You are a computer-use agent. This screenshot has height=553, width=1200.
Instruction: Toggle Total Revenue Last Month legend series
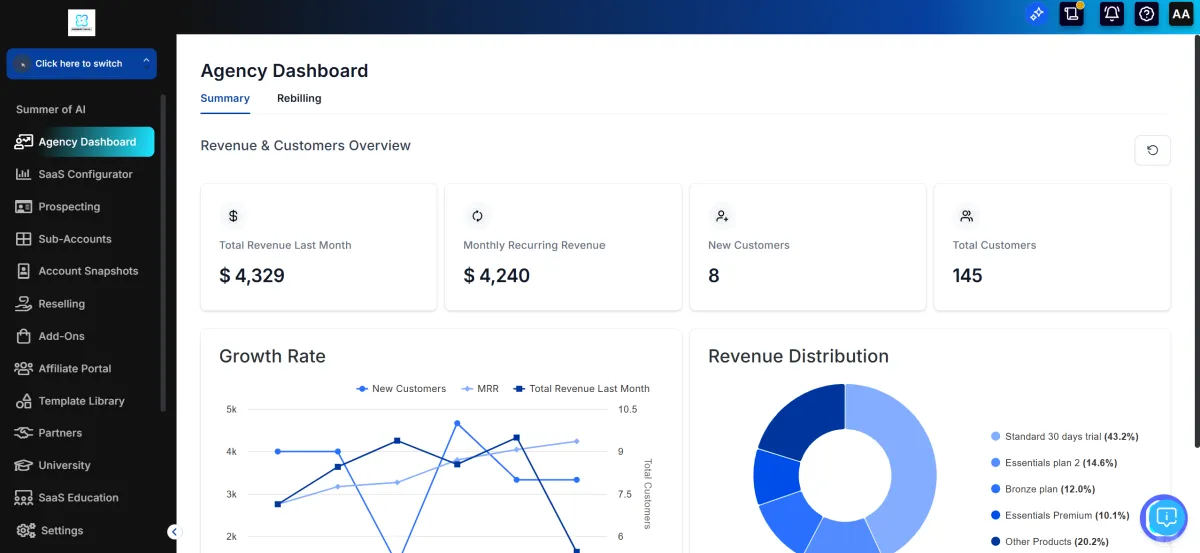(x=581, y=389)
